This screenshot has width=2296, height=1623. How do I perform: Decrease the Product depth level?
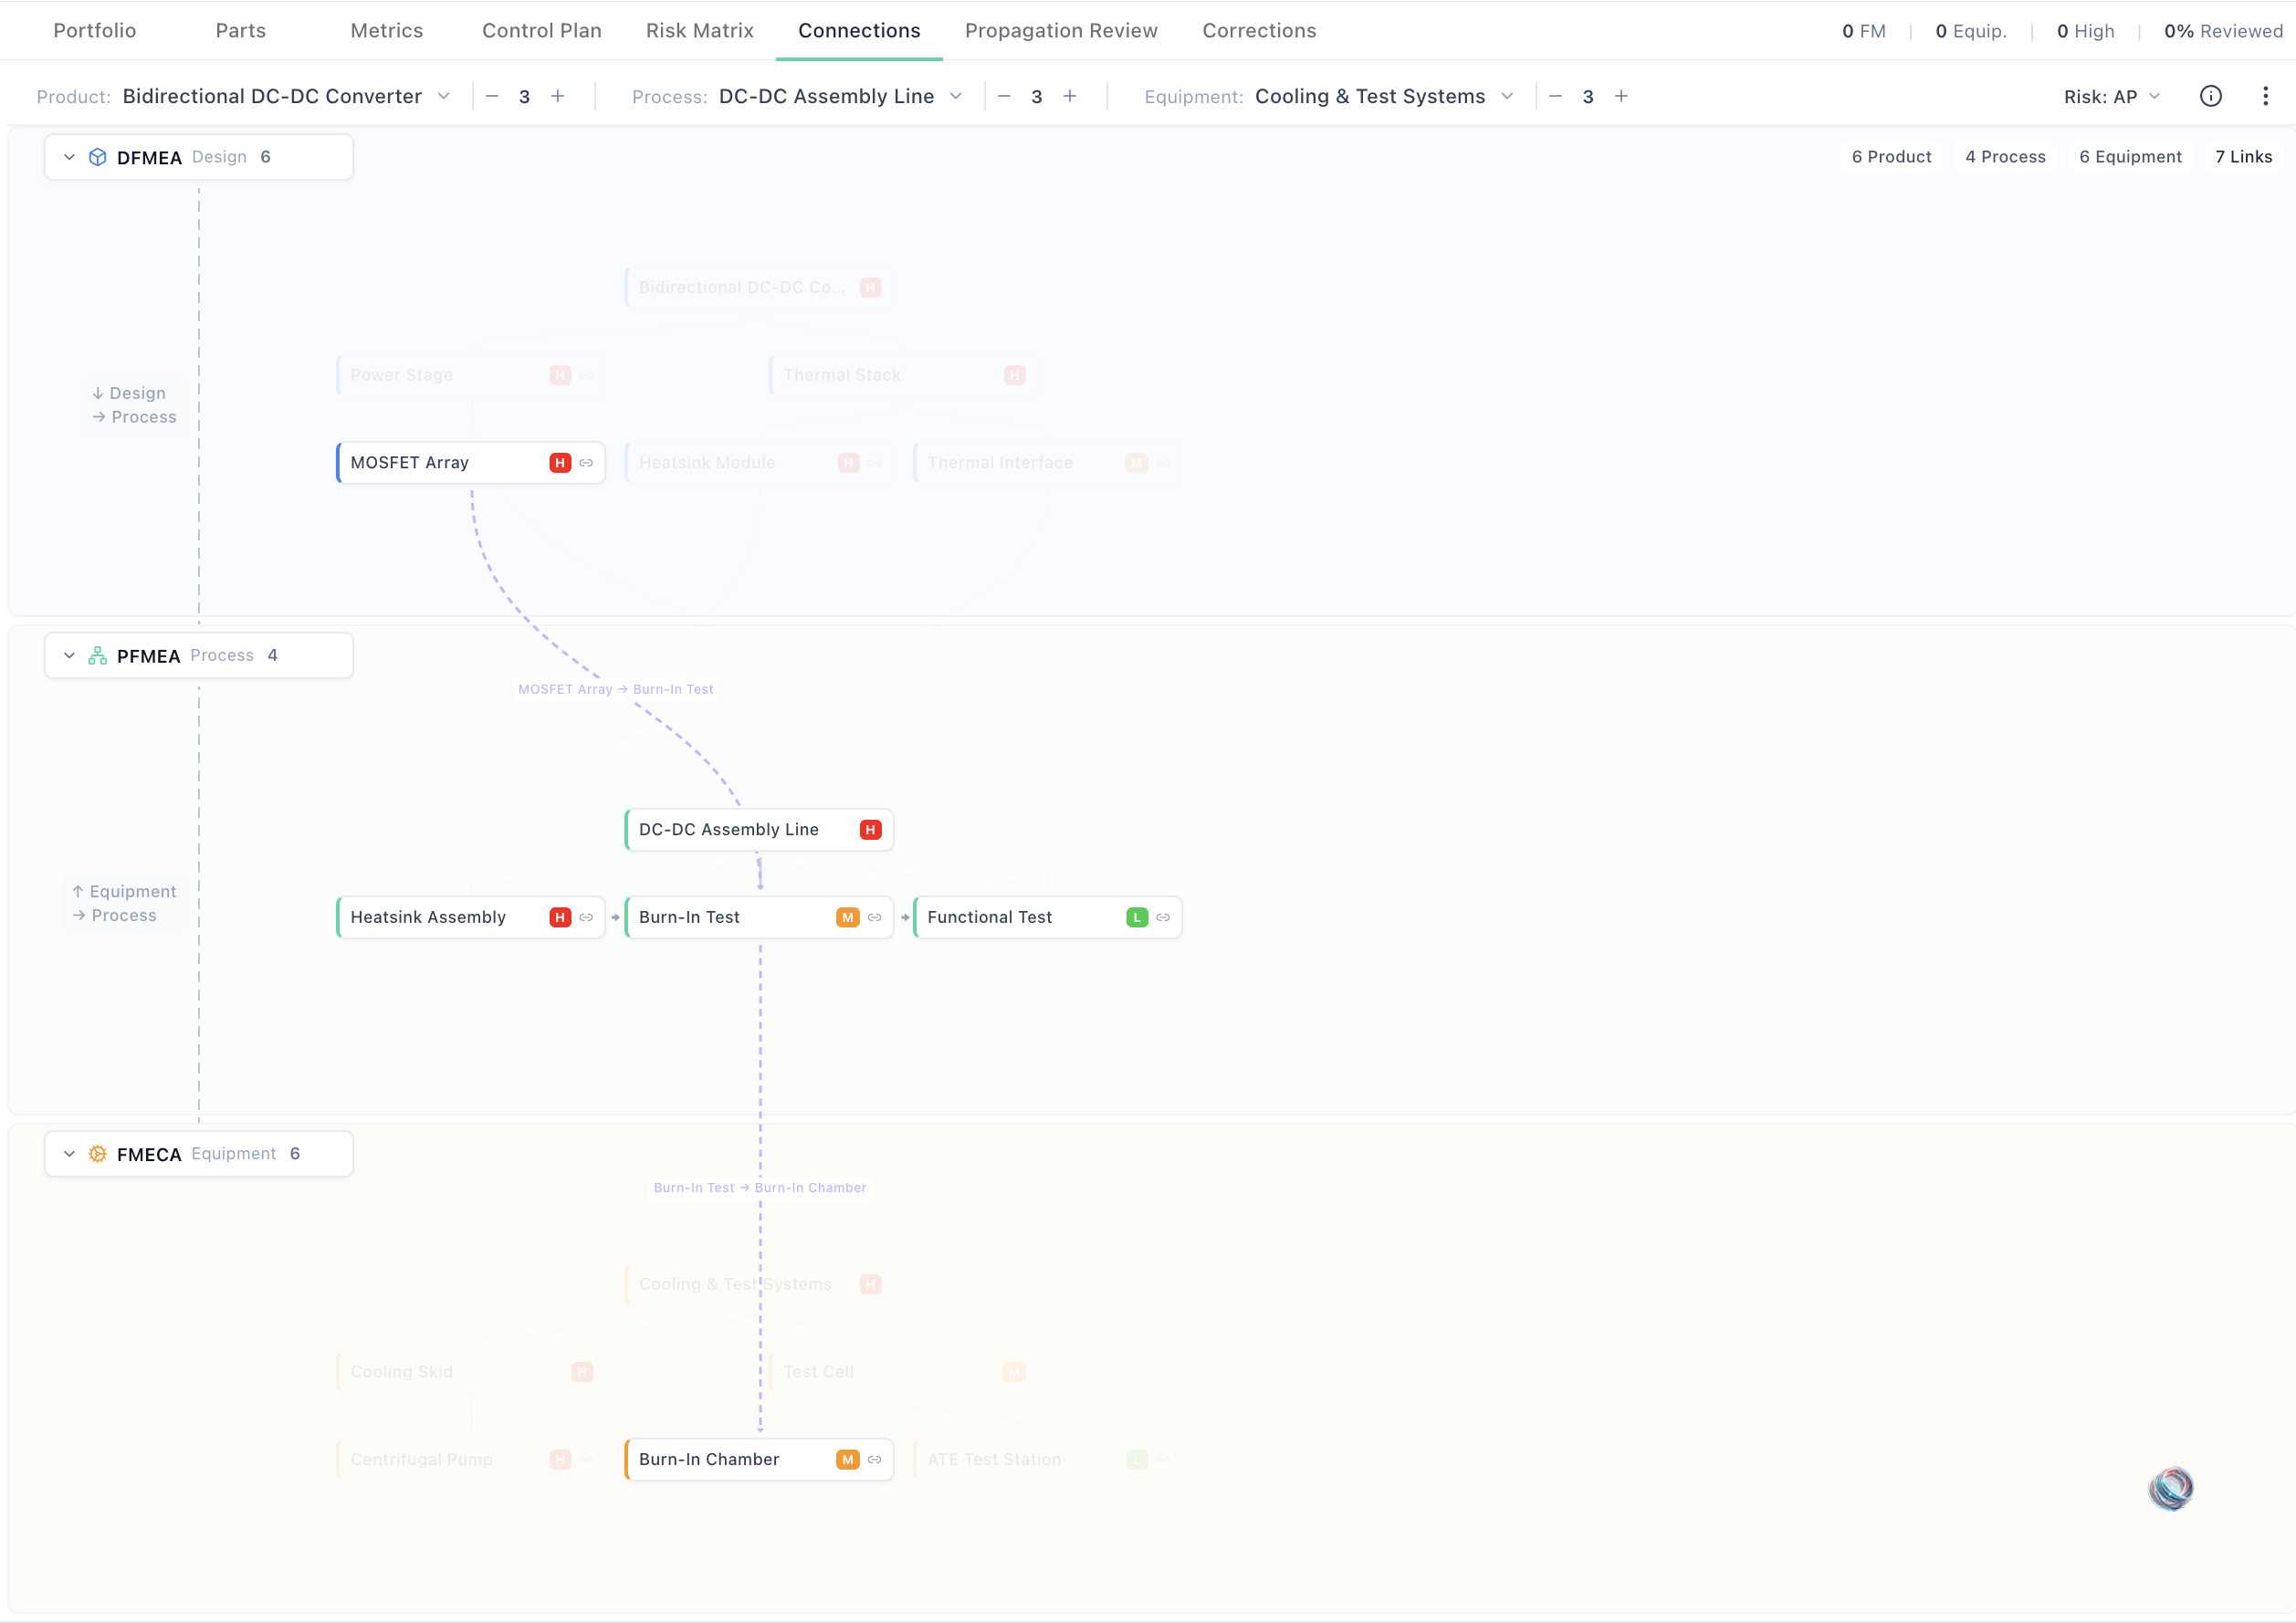click(492, 96)
